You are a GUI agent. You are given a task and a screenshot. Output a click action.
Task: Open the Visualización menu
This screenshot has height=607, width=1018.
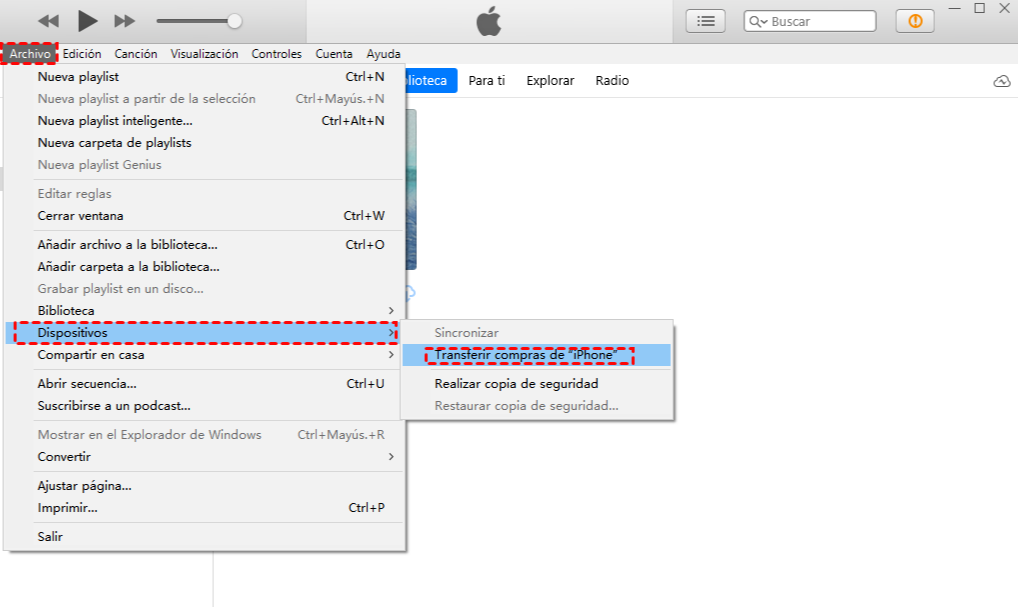pos(204,54)
